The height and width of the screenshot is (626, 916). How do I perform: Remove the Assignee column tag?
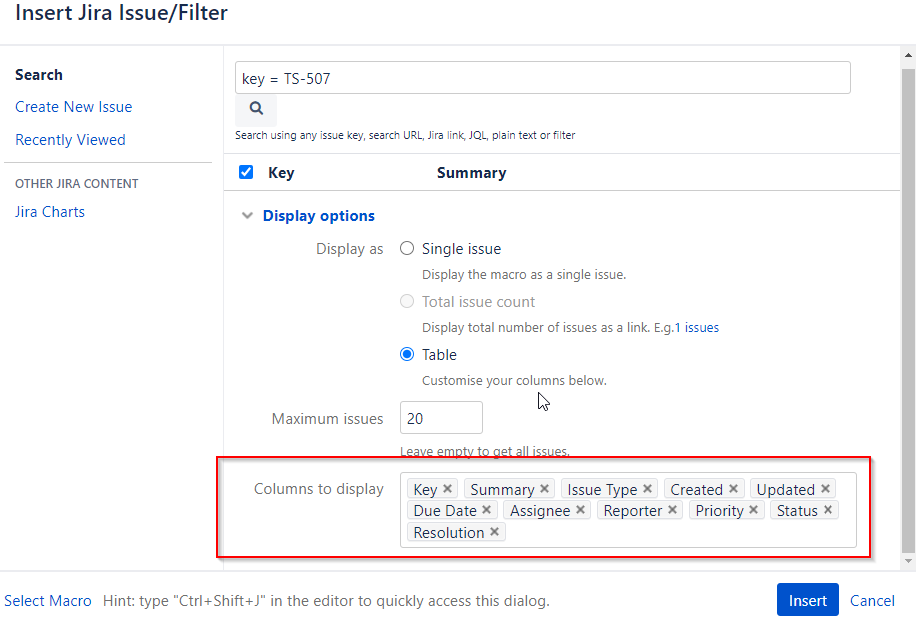[x=580, y=510]
